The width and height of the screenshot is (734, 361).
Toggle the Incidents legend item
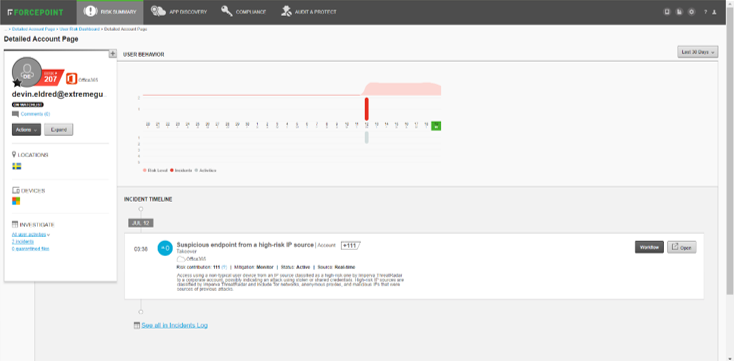pyautogui.click(x=181, y=170)
